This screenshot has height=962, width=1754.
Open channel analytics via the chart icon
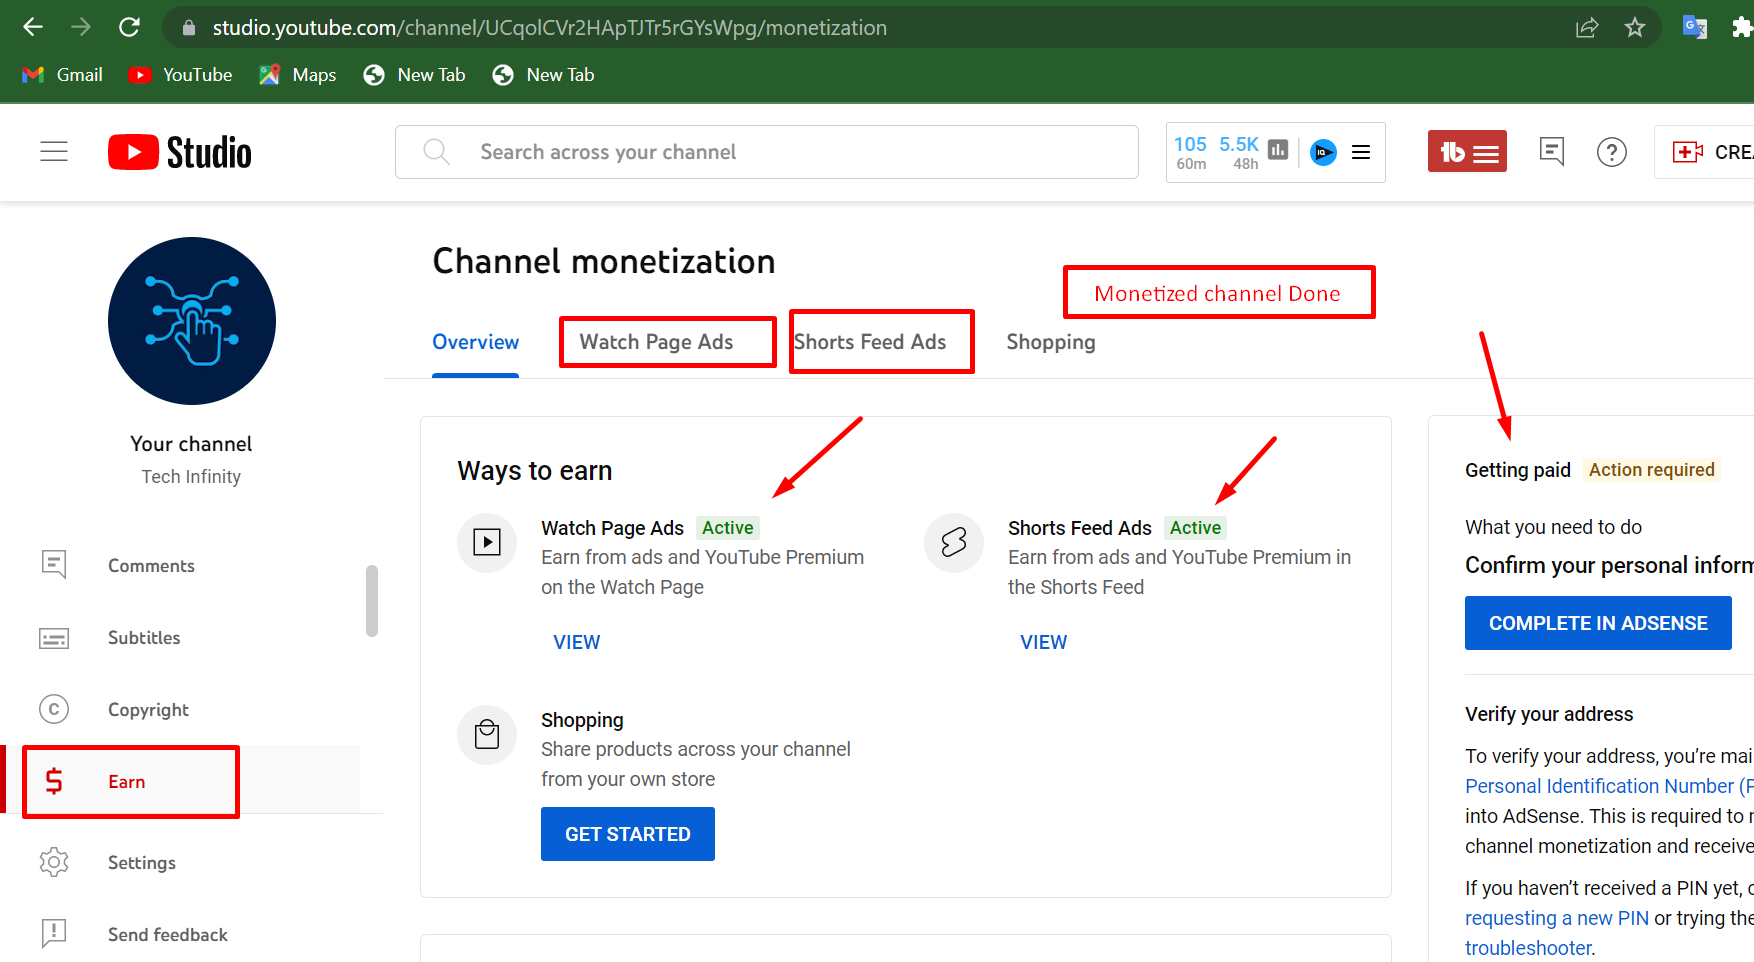[x=1277, y=149]
